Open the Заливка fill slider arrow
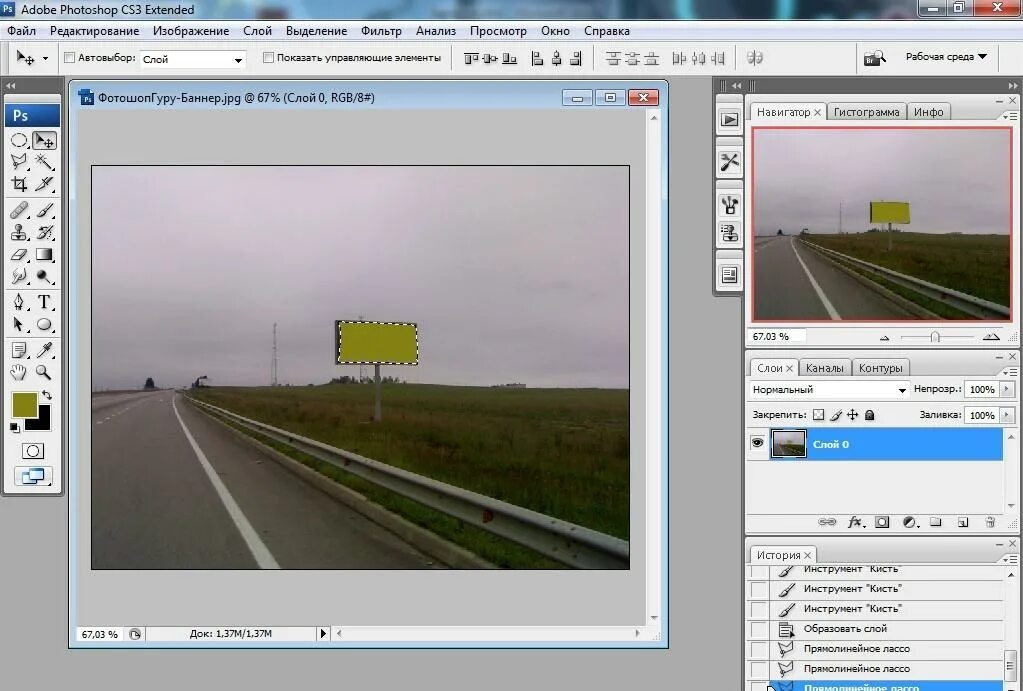Screen dimensions: 1023x691 1007,415
